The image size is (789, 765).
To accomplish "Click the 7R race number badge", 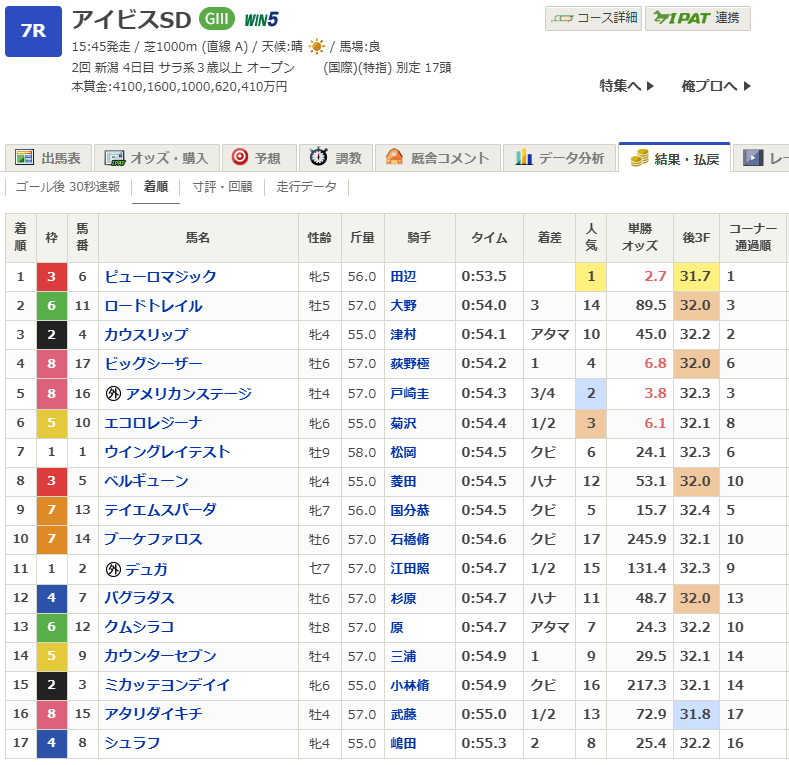I will click(x=33, y=31).
